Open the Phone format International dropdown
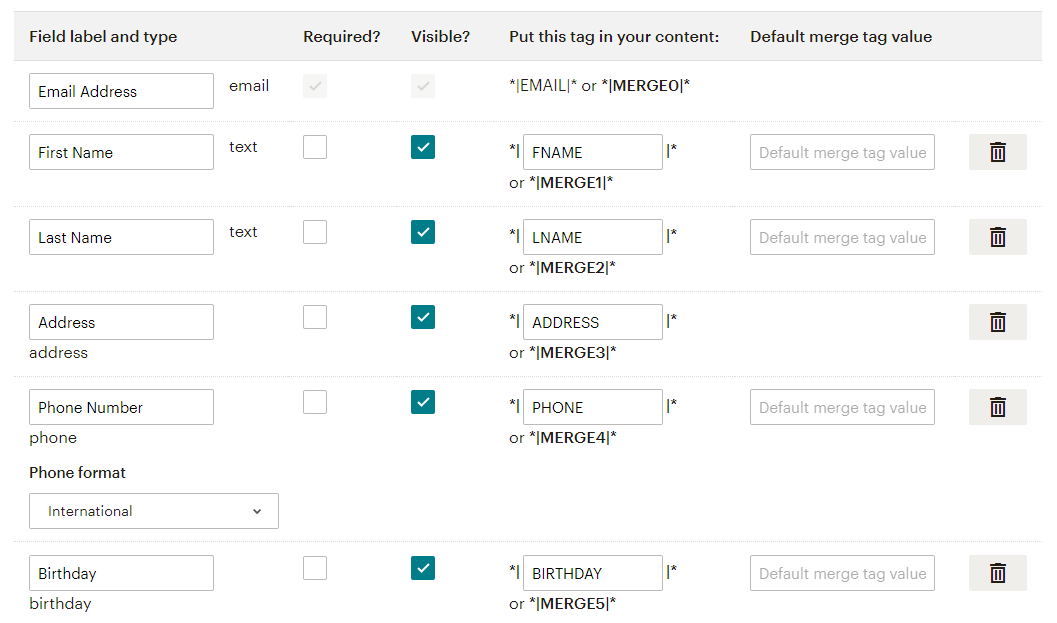Screen dimensions: 1057x623 (x=154, y=511)
